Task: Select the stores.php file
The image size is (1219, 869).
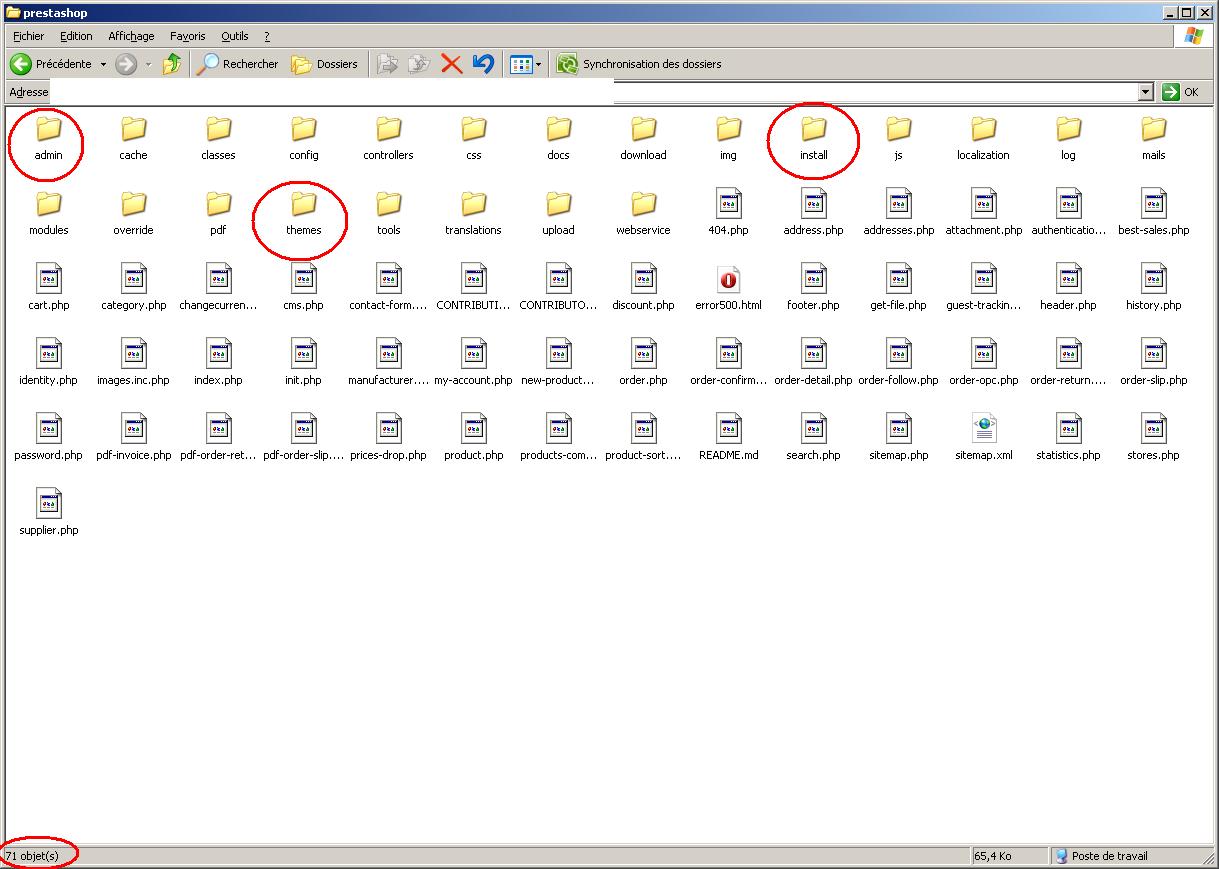Action: coord(1153,438)
